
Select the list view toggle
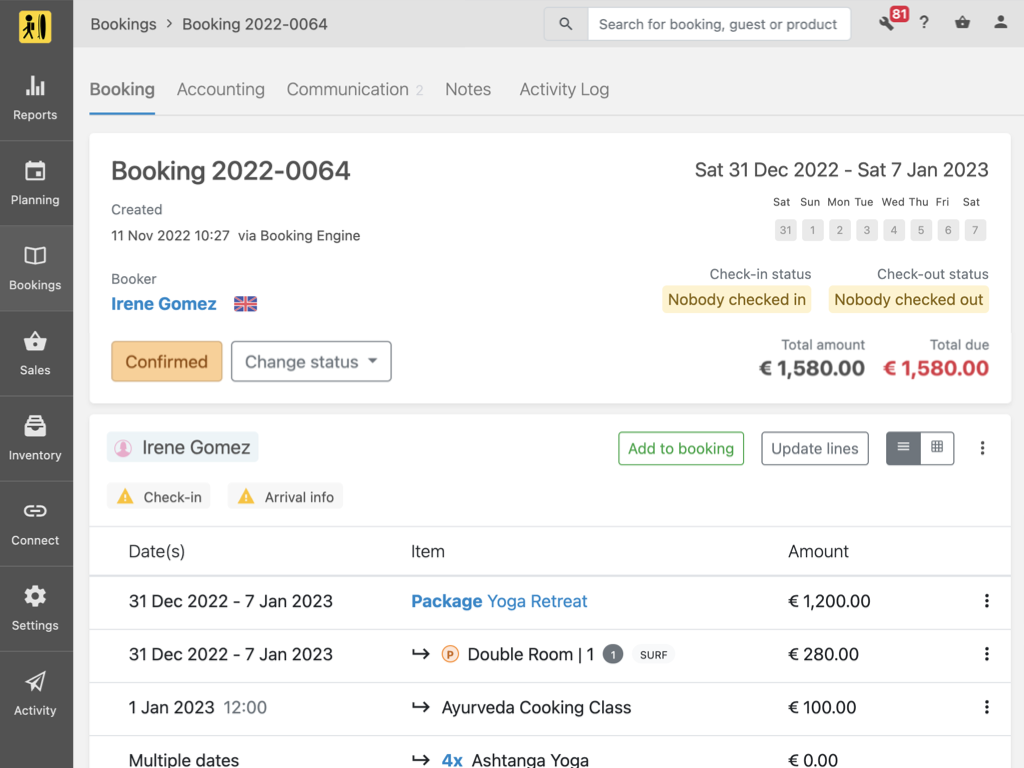pyautogui.click(x=903, y=448)
